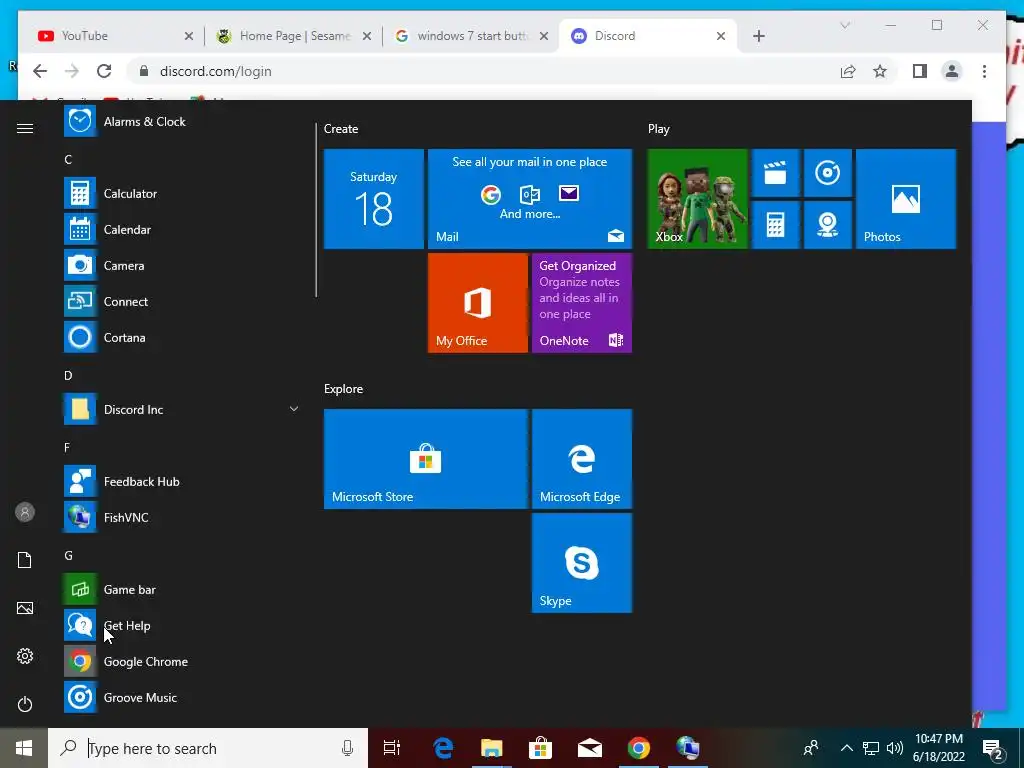The width and height of the screenshot is (1024, 768).
Task: Open the Groove Music small tile
Action: tap(827, 173)
